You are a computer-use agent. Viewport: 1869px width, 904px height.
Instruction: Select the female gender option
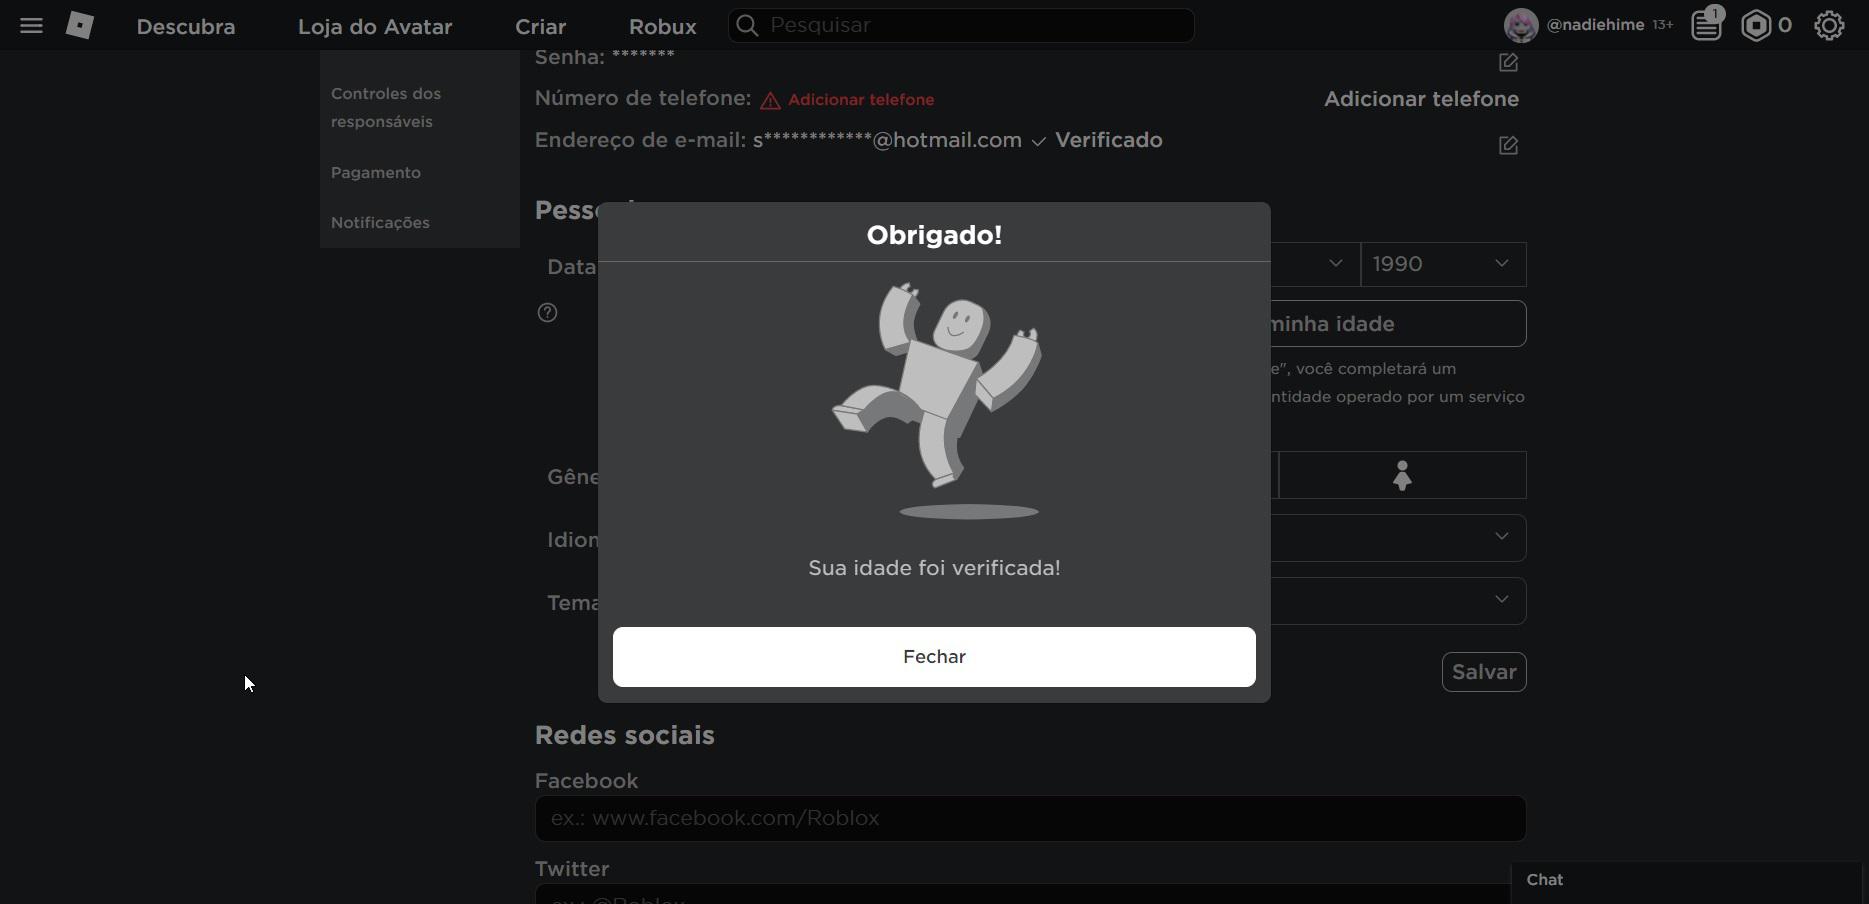(1402, 475)
